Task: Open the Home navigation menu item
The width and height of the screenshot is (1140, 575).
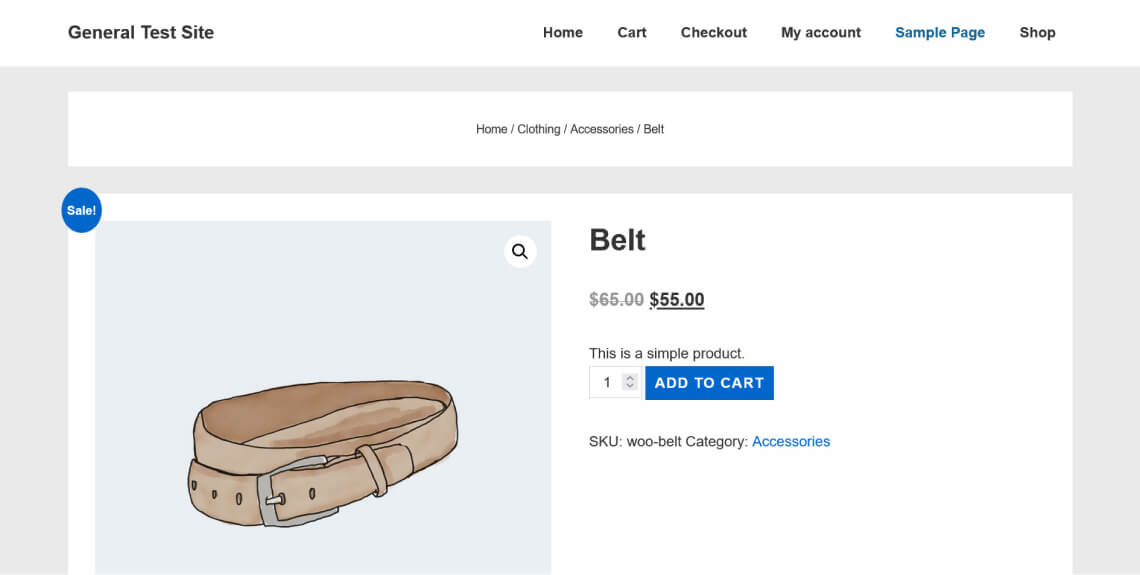Action: (562, 32)
